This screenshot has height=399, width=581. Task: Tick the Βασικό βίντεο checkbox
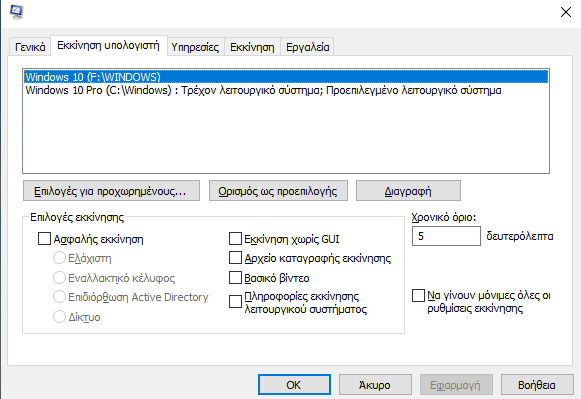pyautogui.click(x=235, y=277)
